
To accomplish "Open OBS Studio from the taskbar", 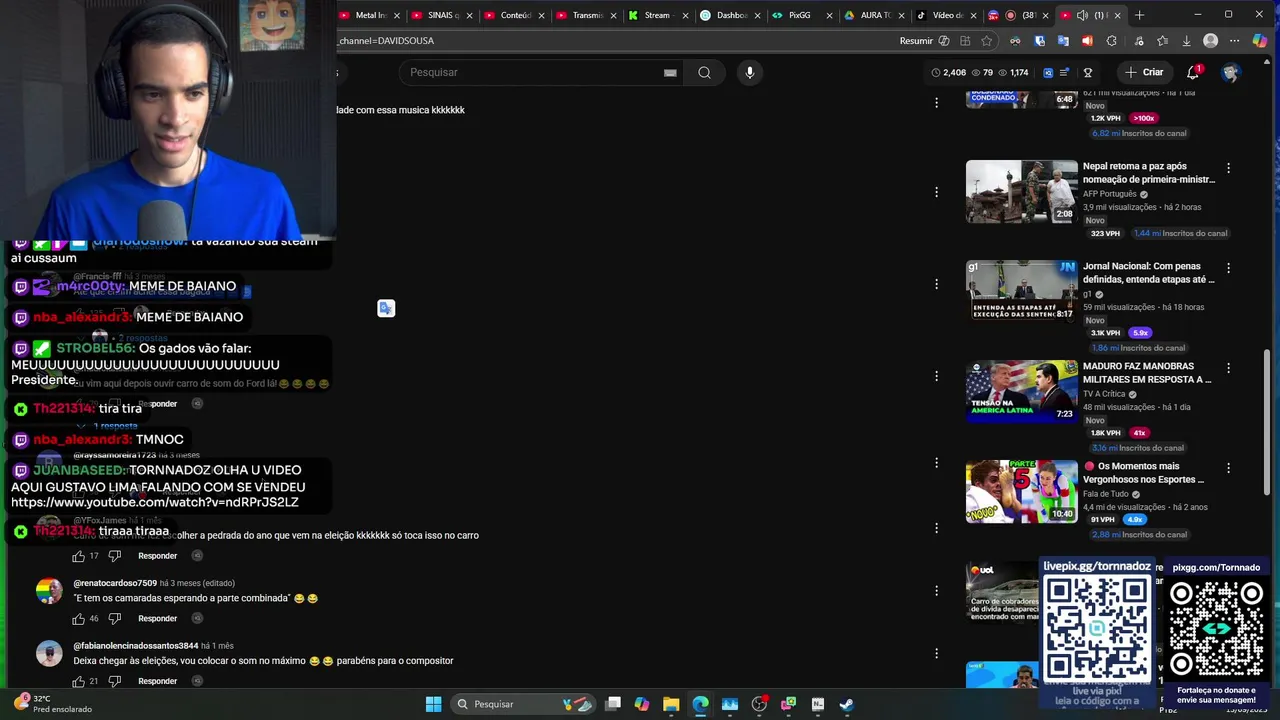I will (x=759, y=704).
